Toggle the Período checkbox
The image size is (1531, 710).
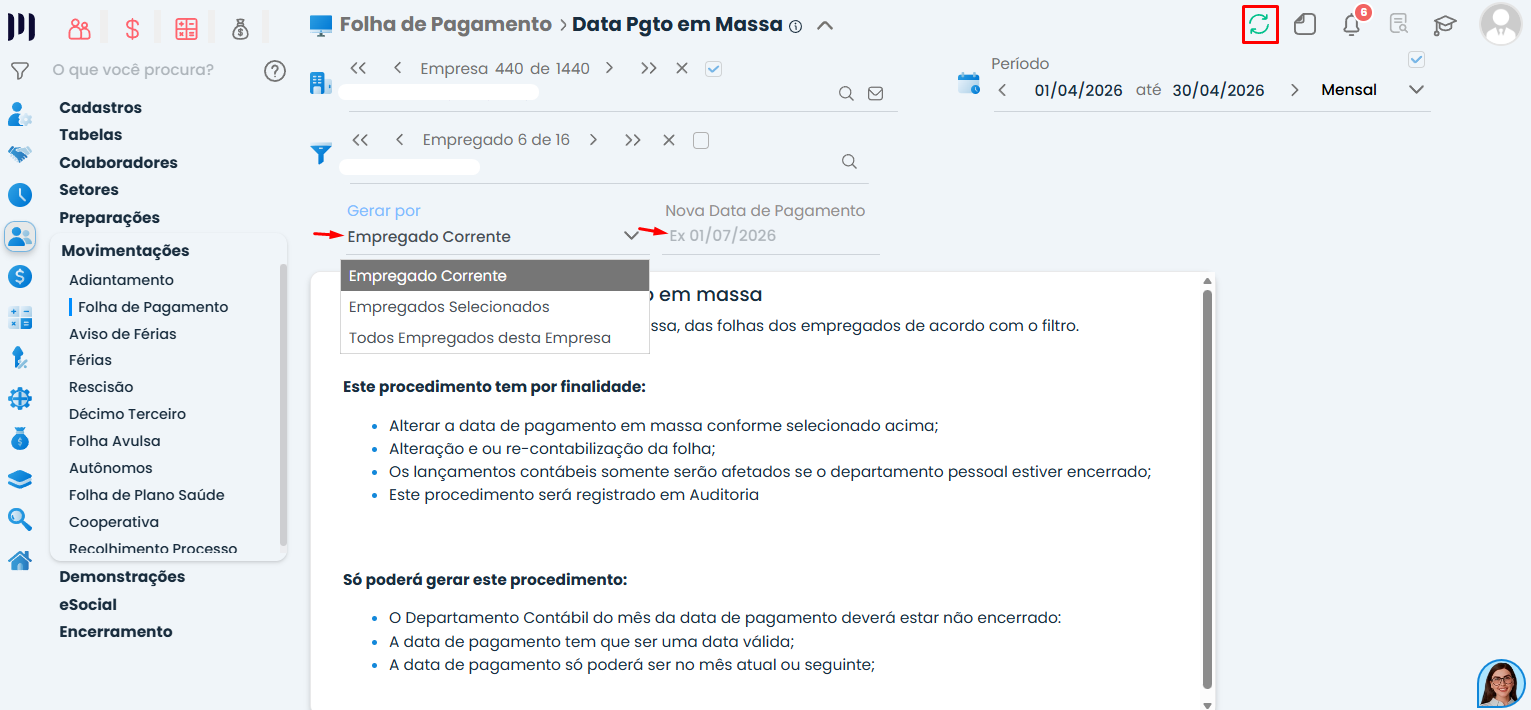click(x=1416, y=60)
